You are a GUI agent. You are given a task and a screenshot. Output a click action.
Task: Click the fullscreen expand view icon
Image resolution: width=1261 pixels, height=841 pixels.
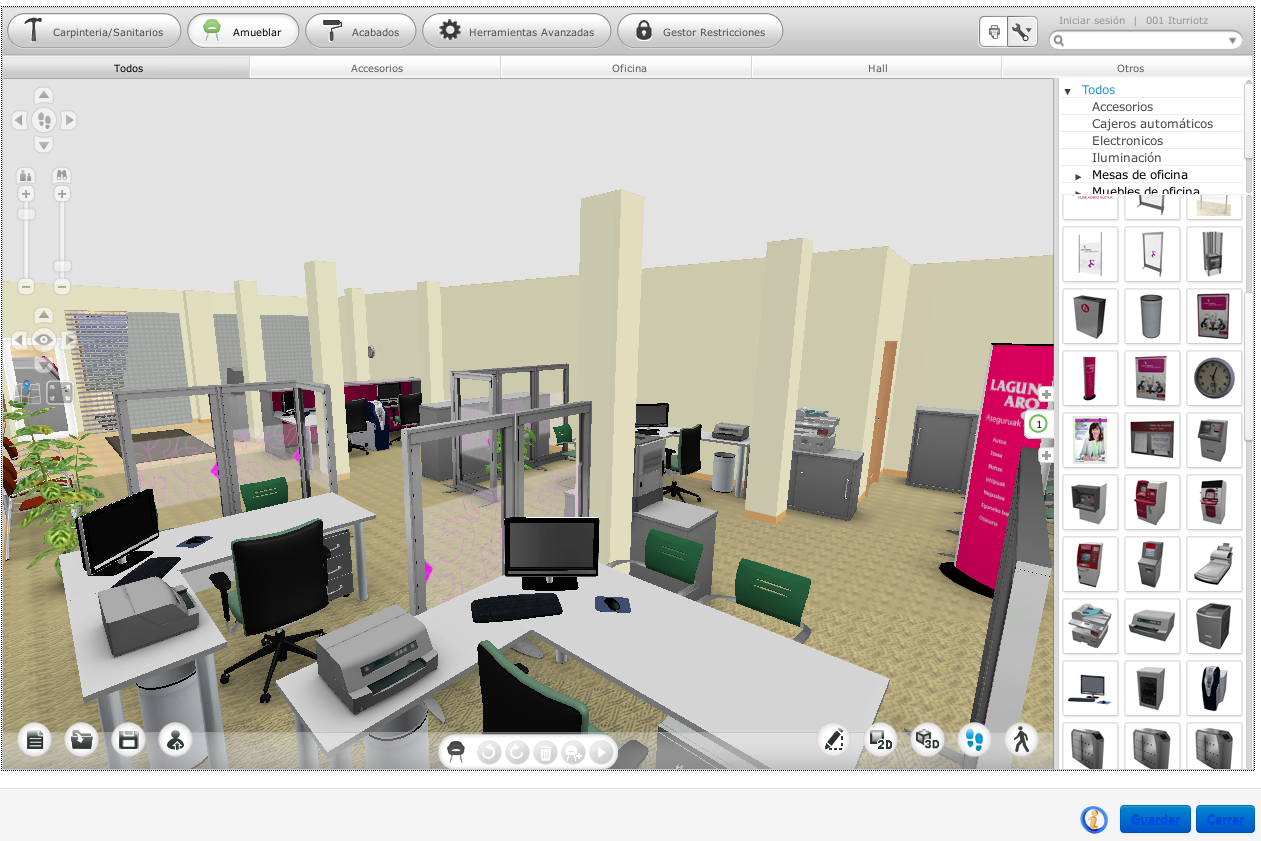pos(59,391)
